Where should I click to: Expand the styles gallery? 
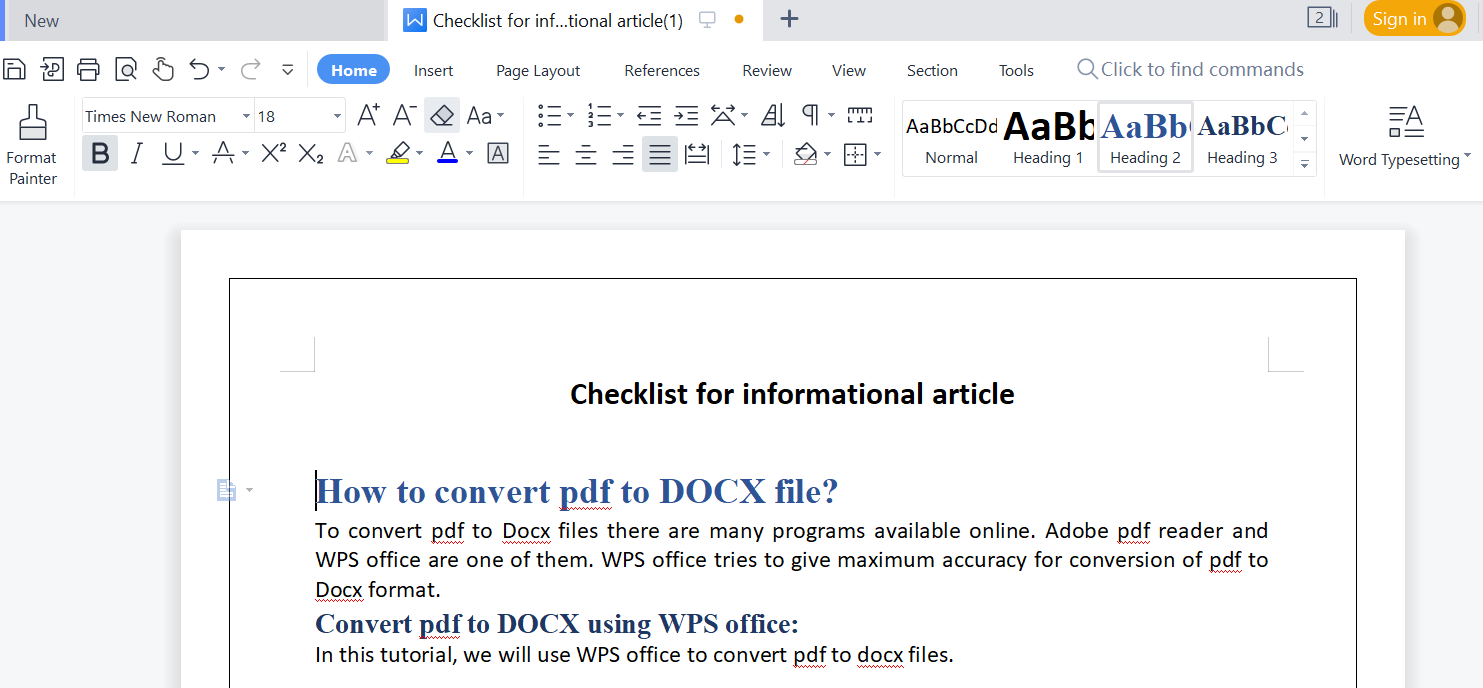pos(1304,163)
